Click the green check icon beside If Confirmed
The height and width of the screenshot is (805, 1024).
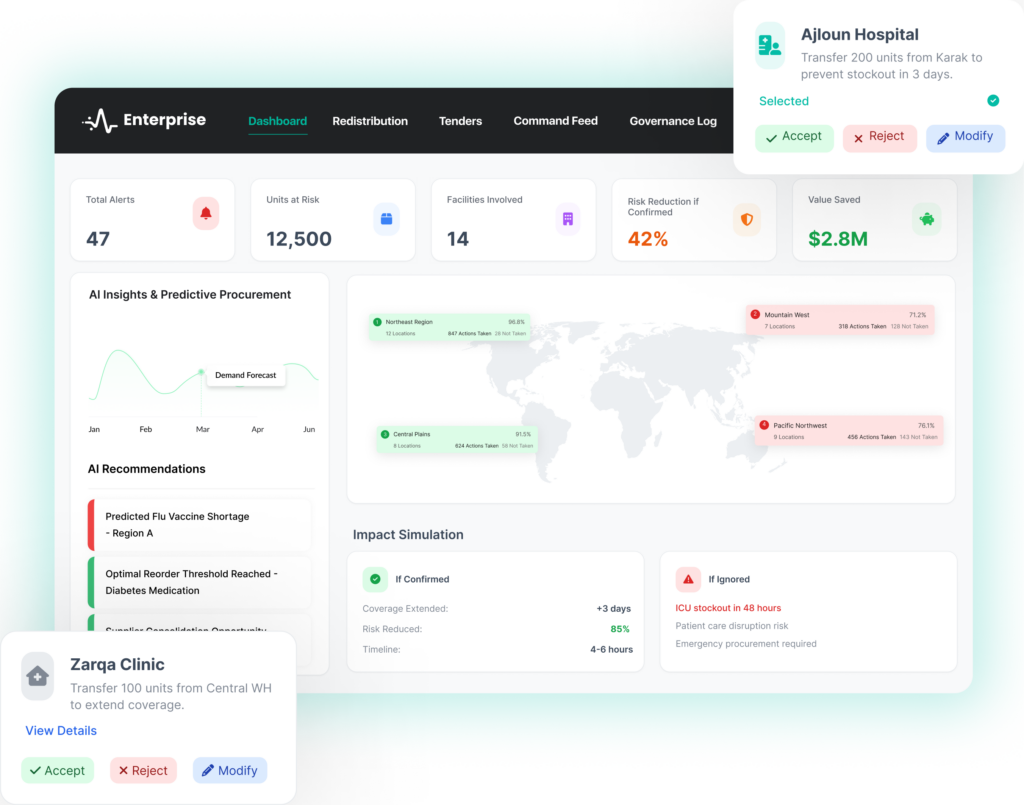coord(375,579)
